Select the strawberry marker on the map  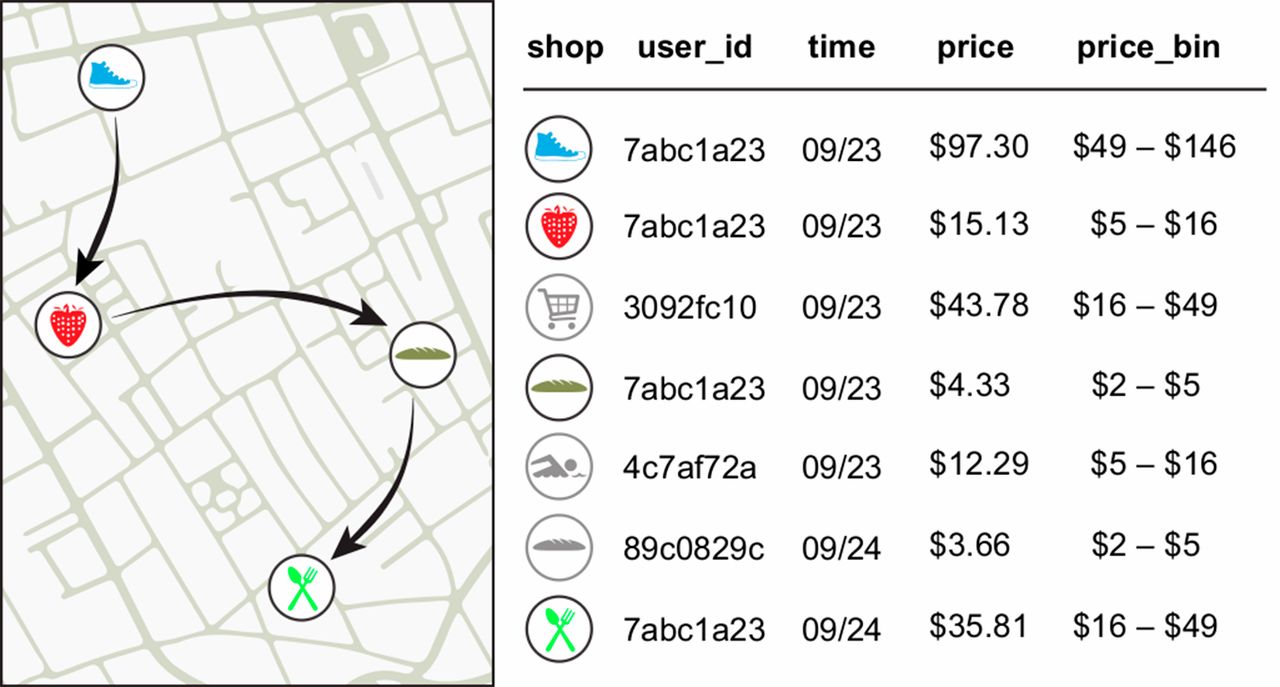(68, 324)
